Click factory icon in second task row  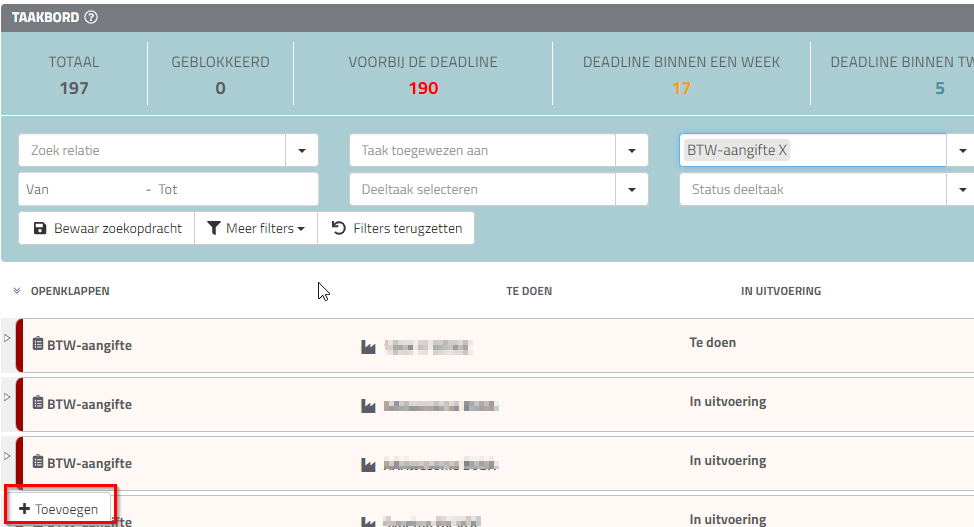tap(368, 406)
